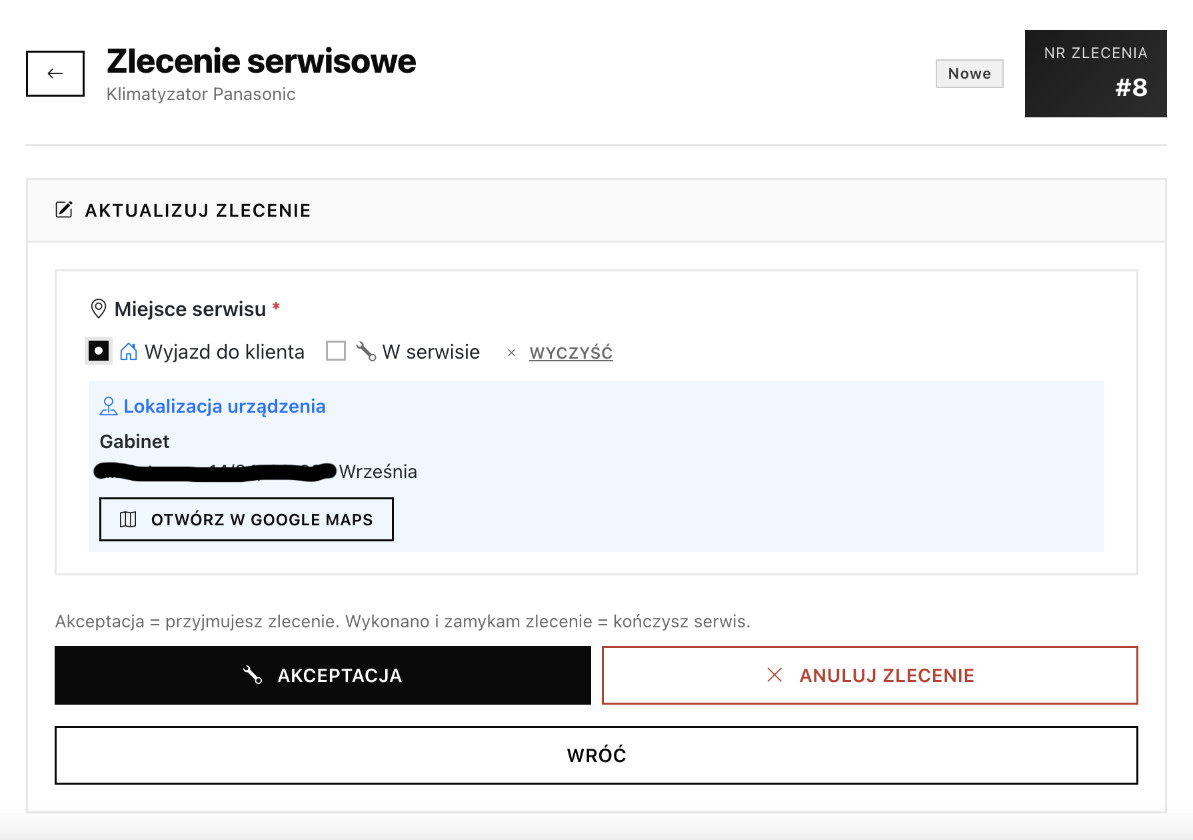Screen dimensions: 1193x840
Task: Click the Września address text
Action: pyautogui.click(x=377, y=472)
